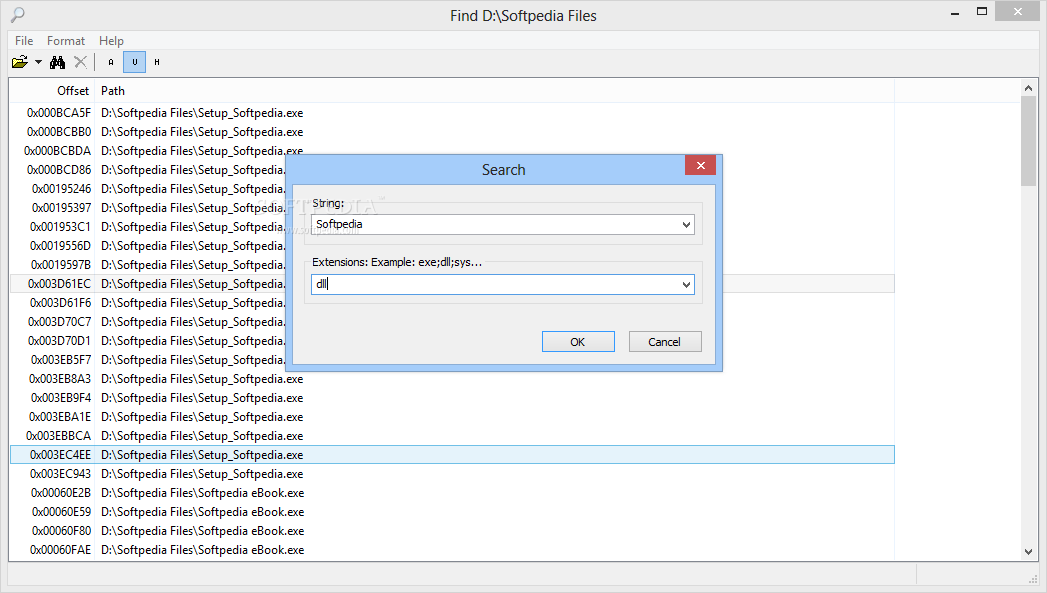The height and width of the screenshot is (593, 1047).
Task: Select highlighted row with offset 0x003EC4EE
Action: [x=452, y=455]
